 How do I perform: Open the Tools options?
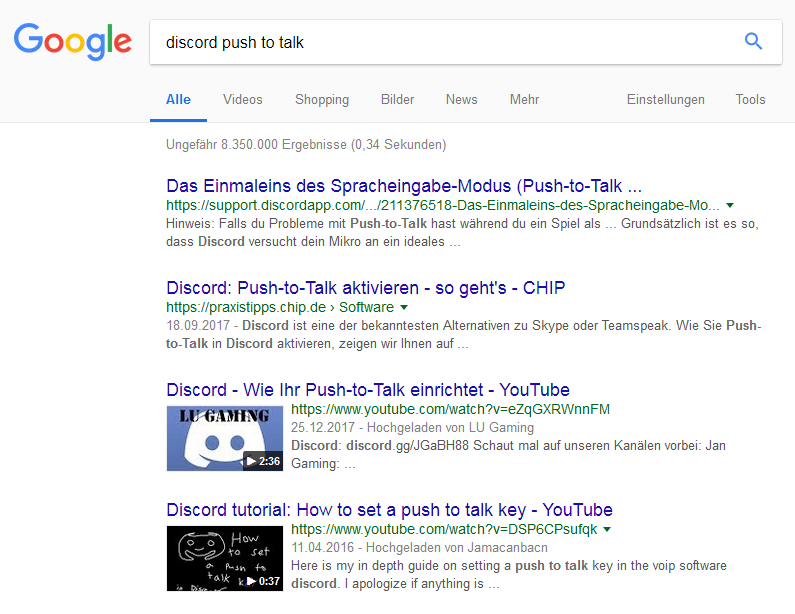coord(750,99)
